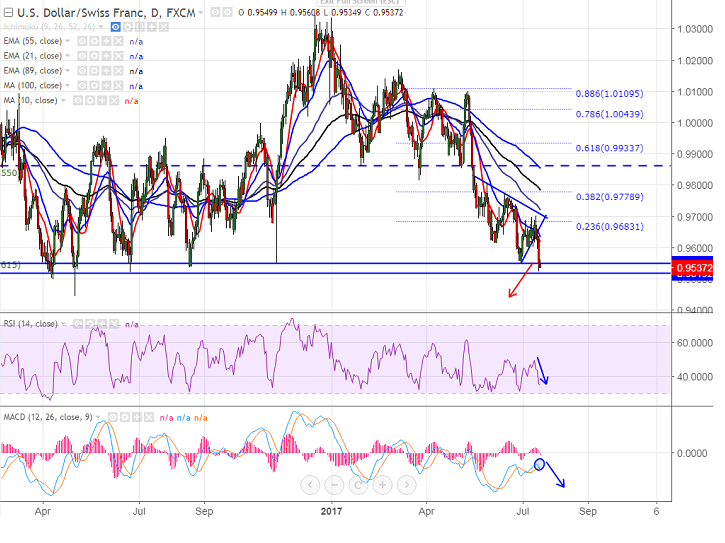Screen dimensions: 725x543
Task: Open EMA (89, close) dropdown arrow
Action: click(x=68, y=71)
